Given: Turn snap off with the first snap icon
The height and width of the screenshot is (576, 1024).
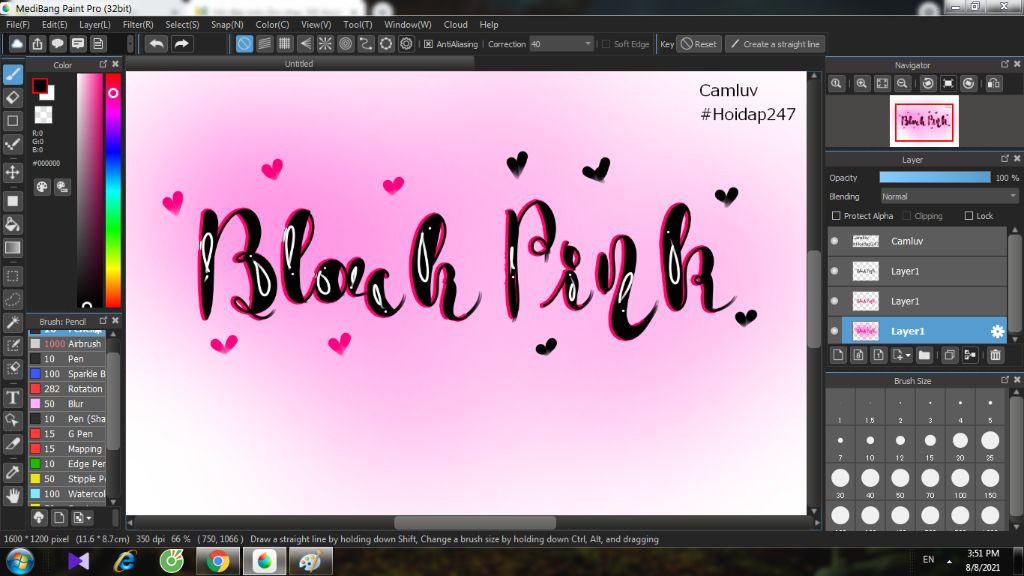Looking at the screenshot, I should [244, 44].
